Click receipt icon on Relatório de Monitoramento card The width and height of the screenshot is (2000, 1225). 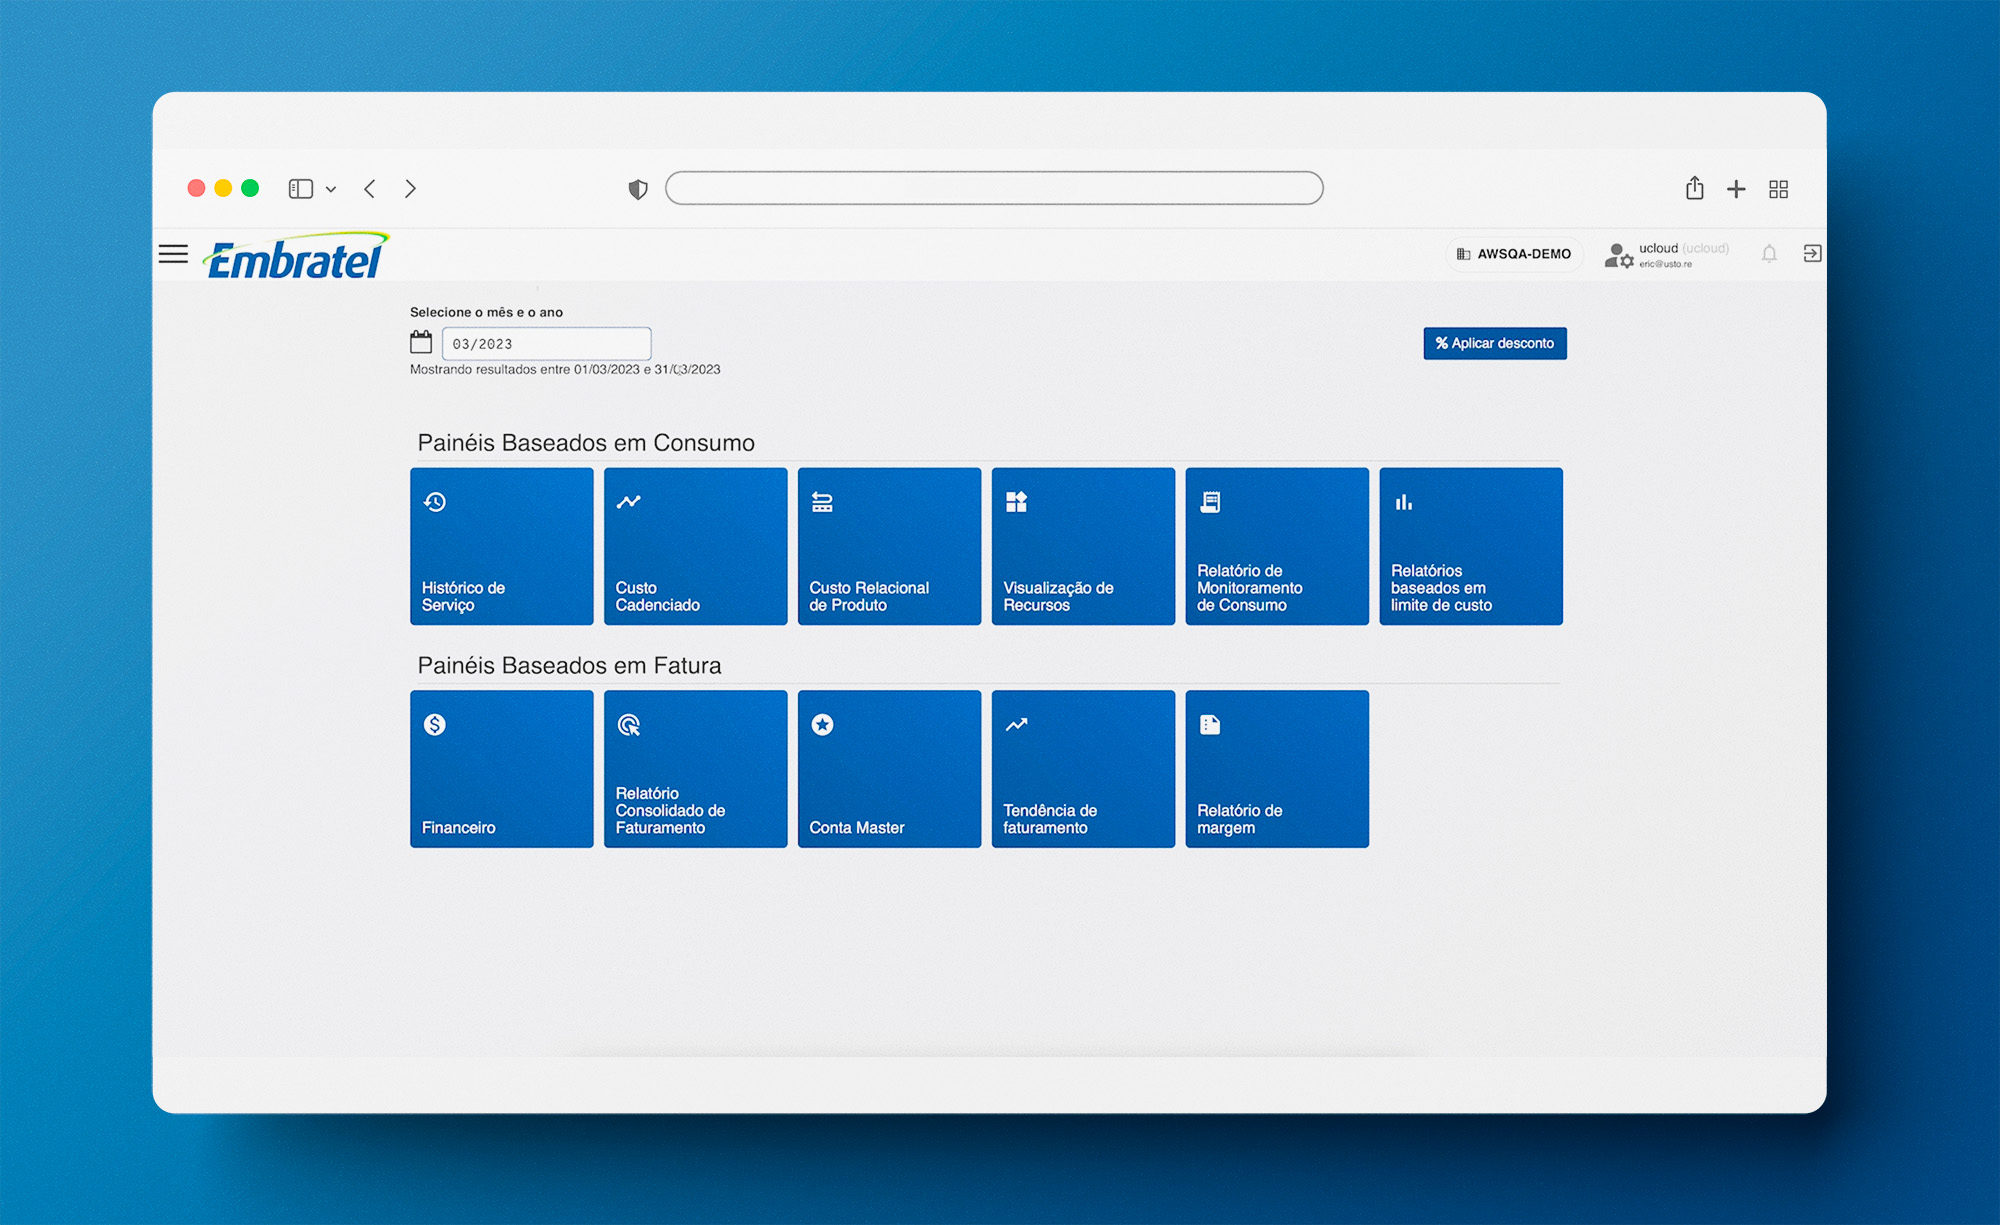pyautogui.click(x=1210, y=502)
